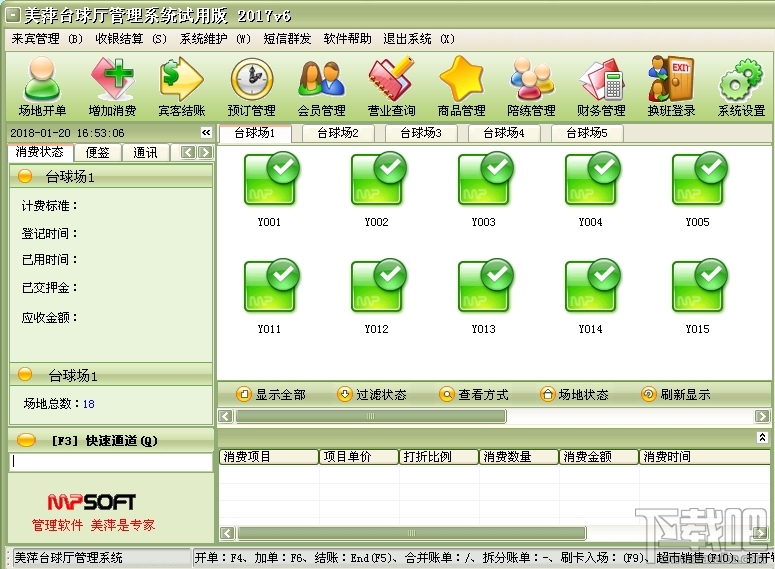
Task: Open 财务管理 calculator icon
Action: click(x=601, y=87)
